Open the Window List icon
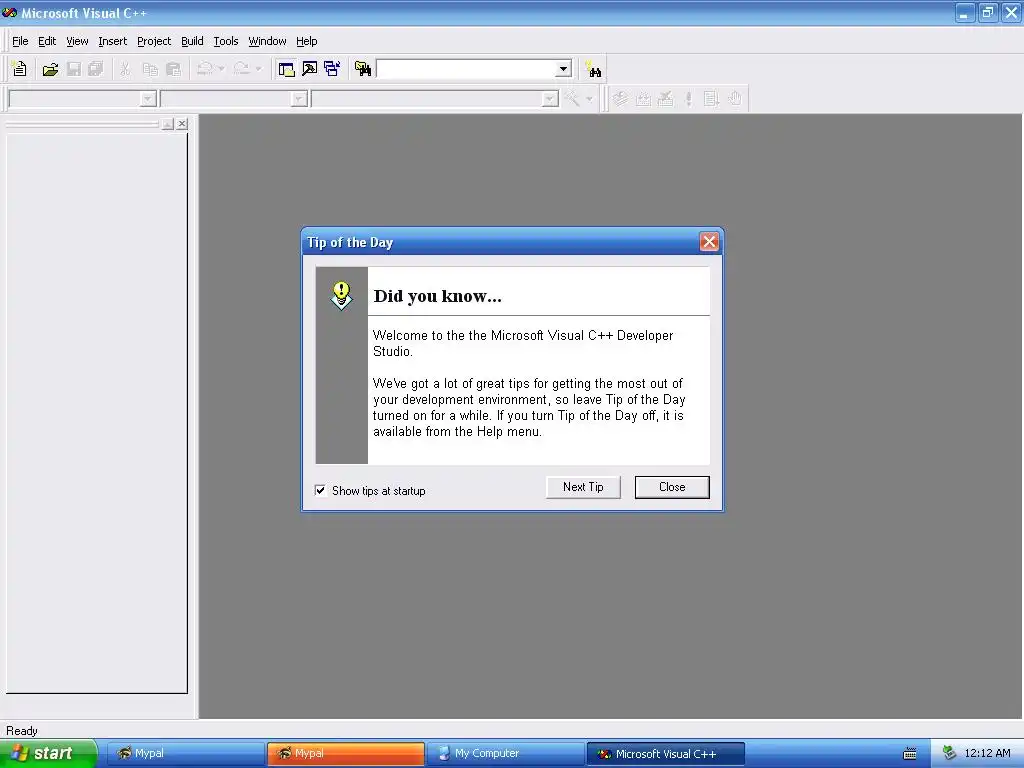1024x768 pixels. pyautogui.click(x=332, y=69)
